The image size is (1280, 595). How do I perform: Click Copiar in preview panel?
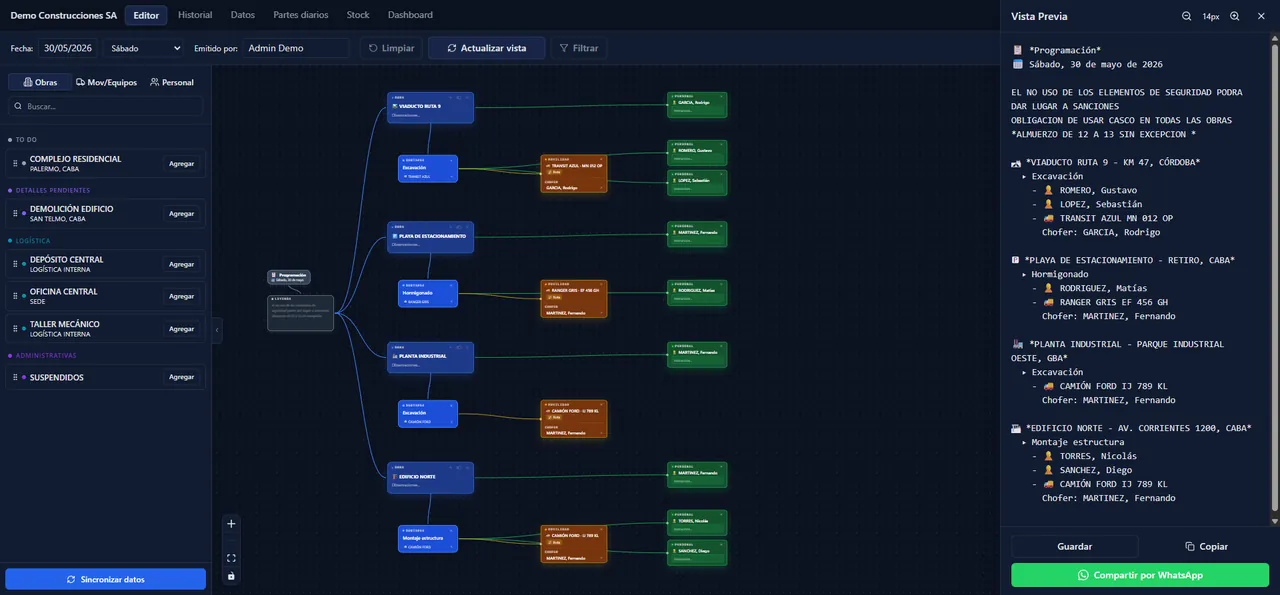1206,546
